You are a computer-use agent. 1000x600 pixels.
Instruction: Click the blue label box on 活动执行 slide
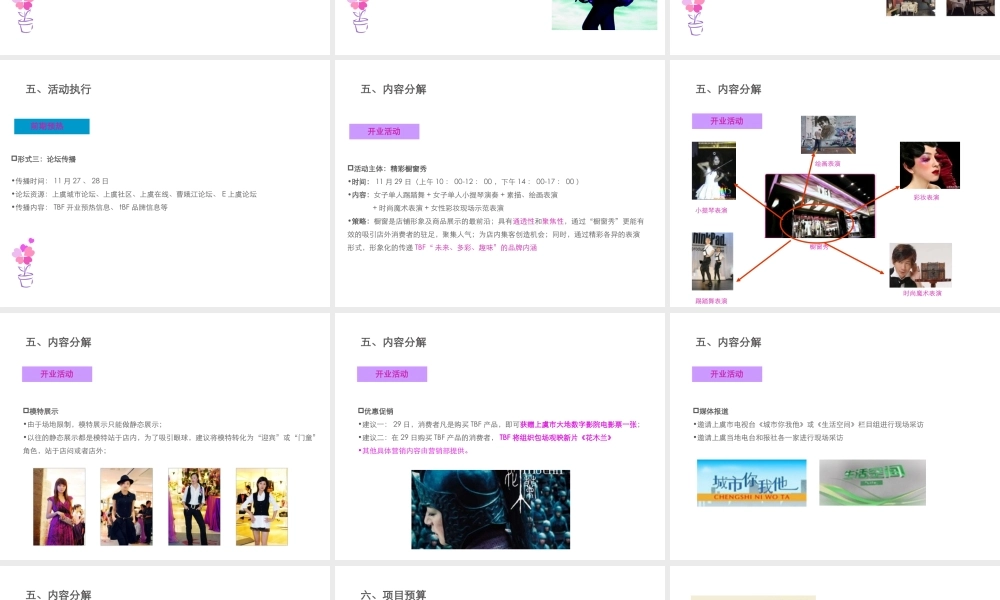(x=52, y=126)
